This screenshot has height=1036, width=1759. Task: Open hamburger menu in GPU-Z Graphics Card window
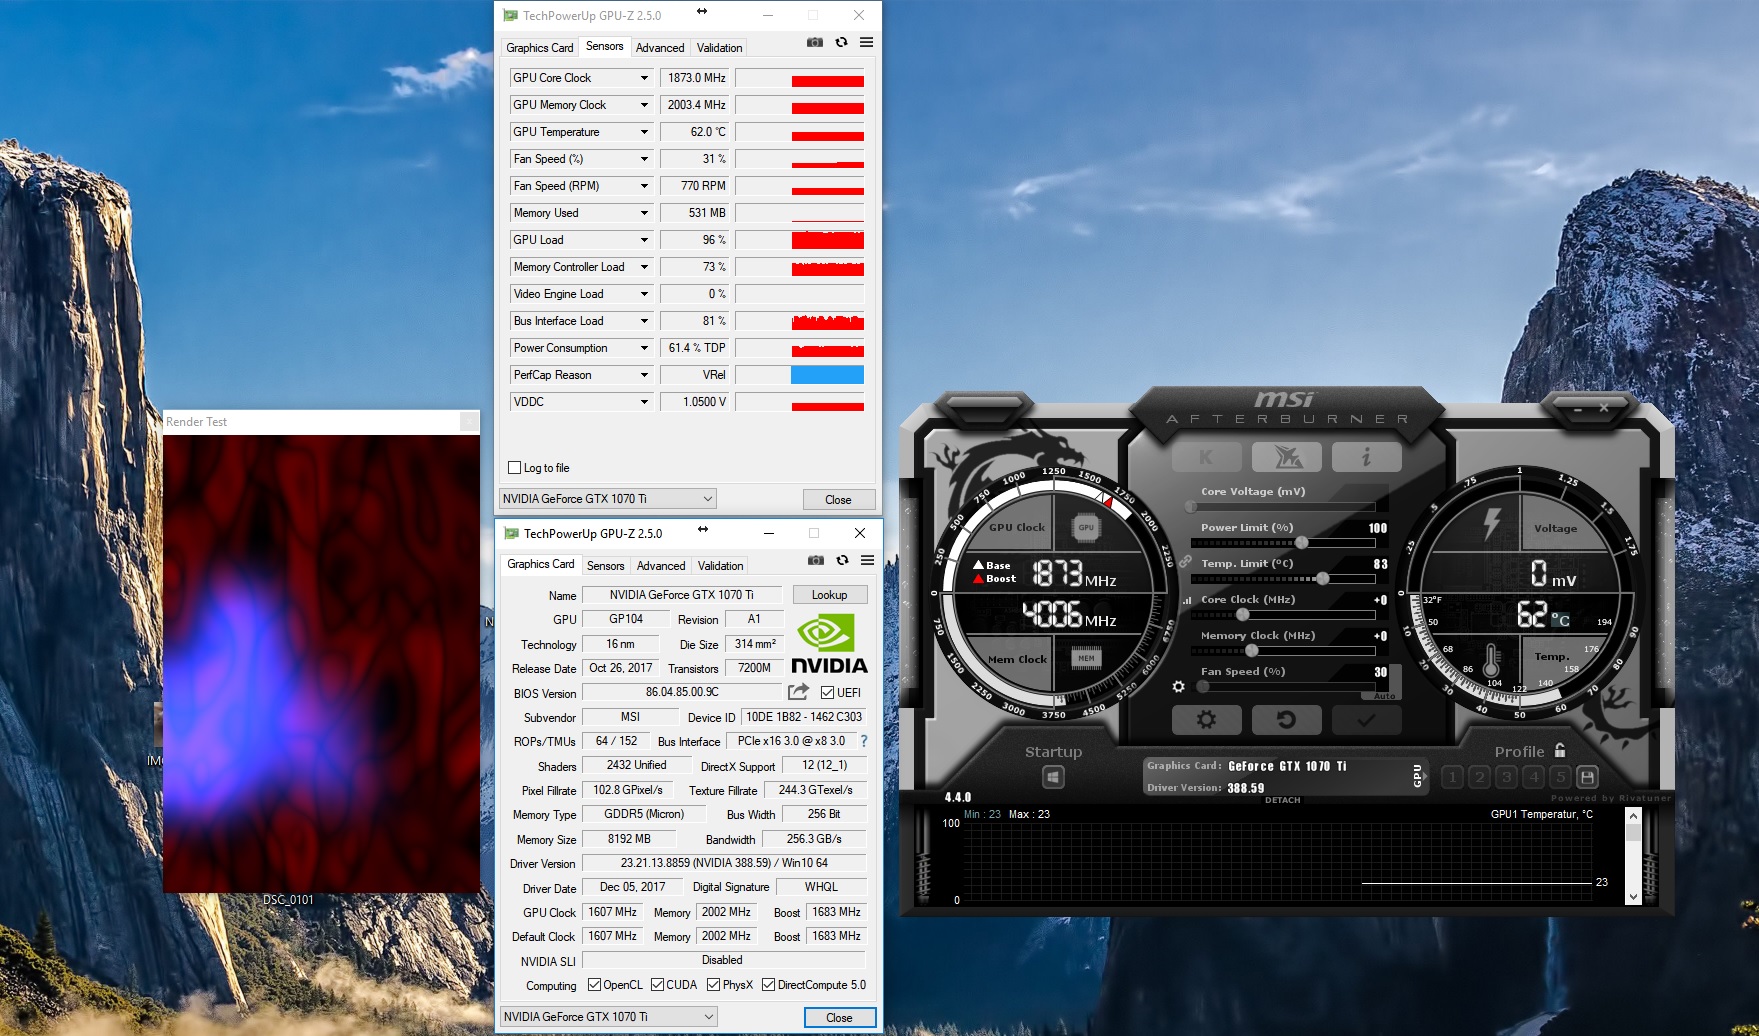[x=867, y=560]
